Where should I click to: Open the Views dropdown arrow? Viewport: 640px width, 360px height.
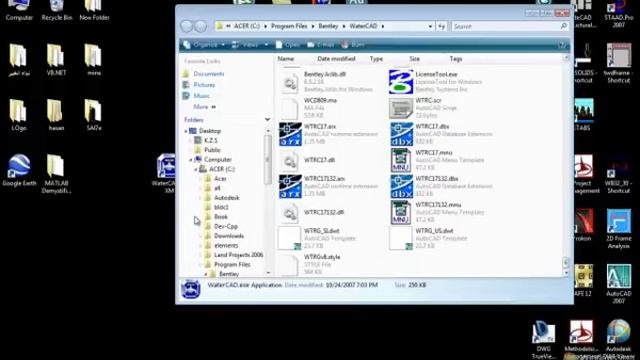pyautogui.click(x=266, y=45)
